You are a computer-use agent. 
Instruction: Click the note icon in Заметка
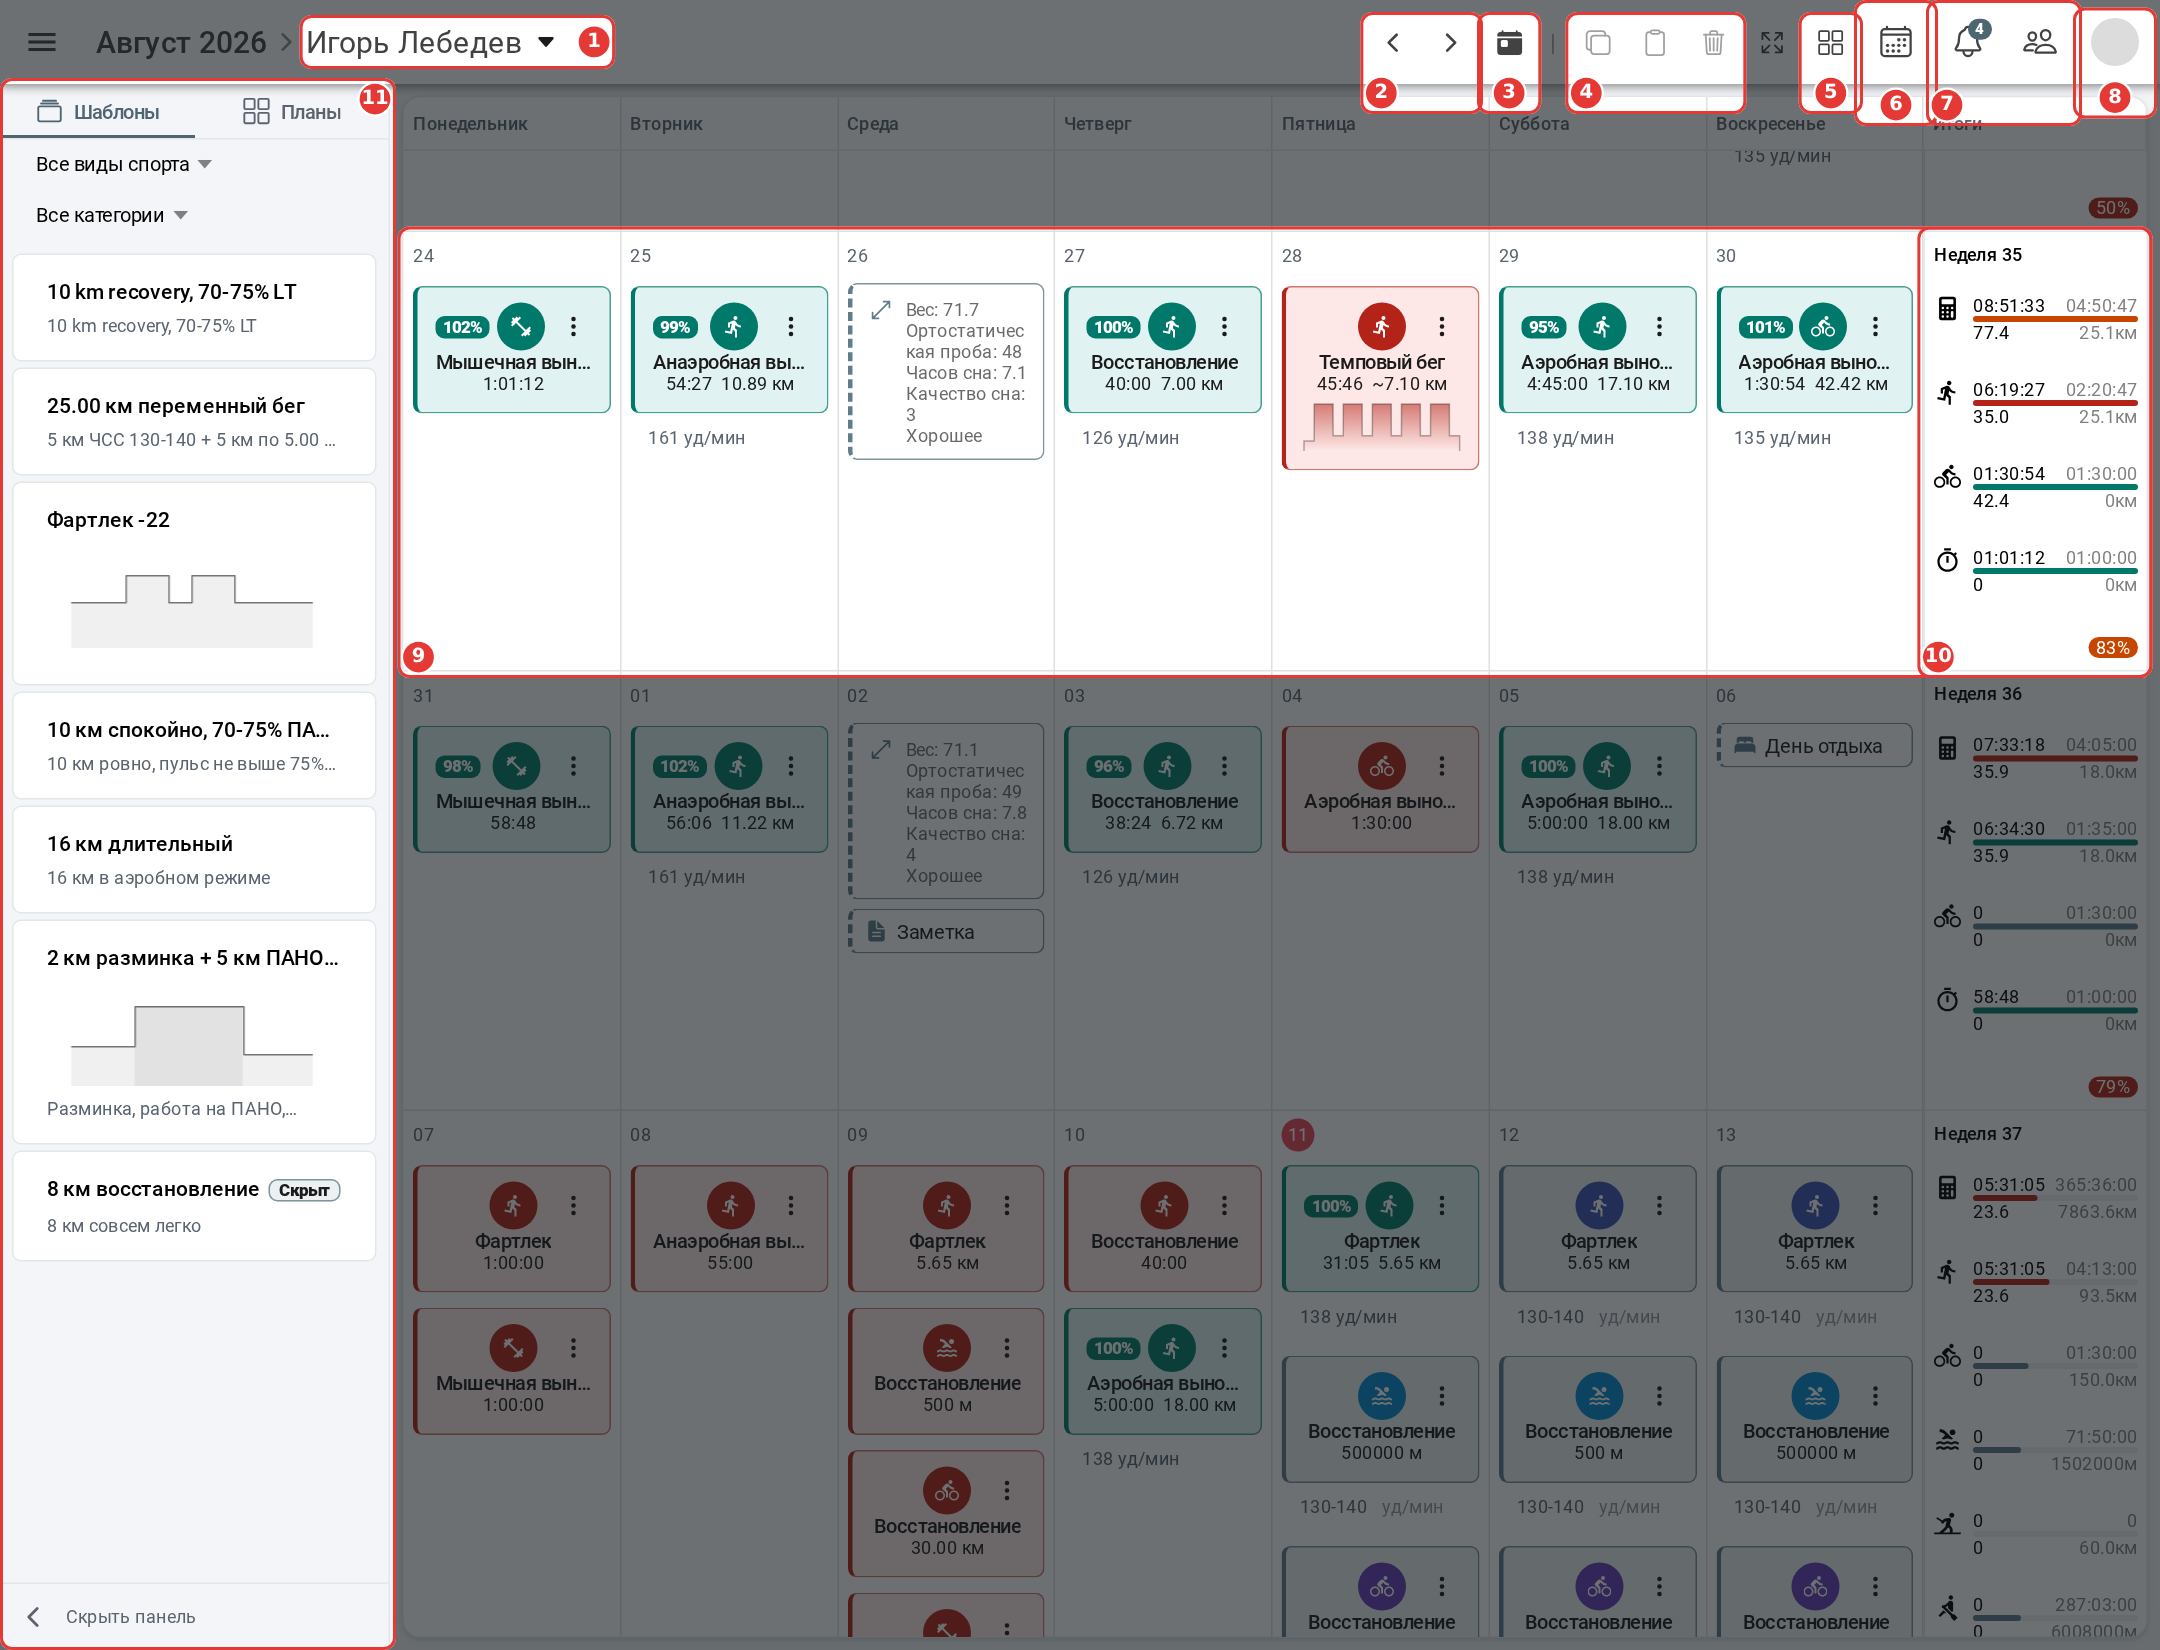876,931
